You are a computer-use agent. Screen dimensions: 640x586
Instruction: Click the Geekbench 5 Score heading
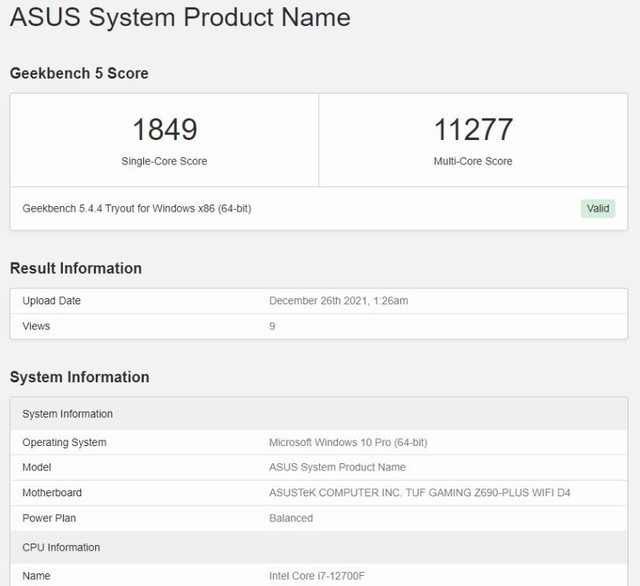pos(79,73)
